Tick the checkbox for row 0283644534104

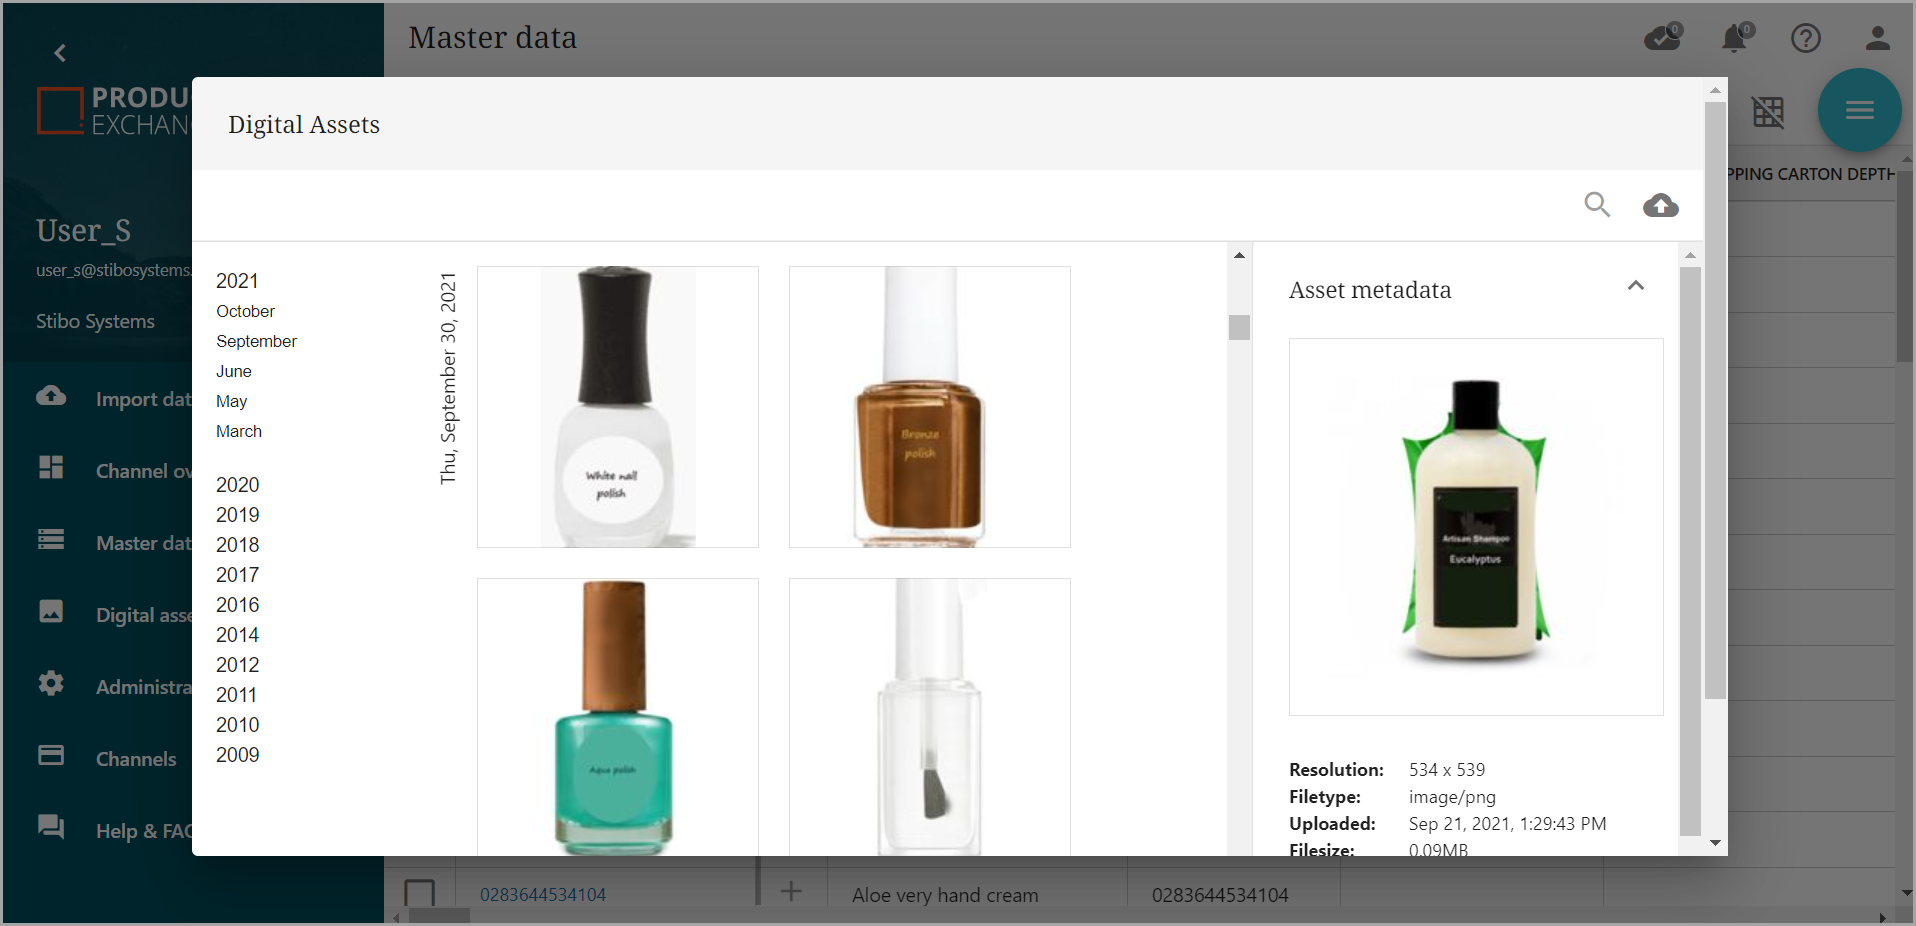419,893
